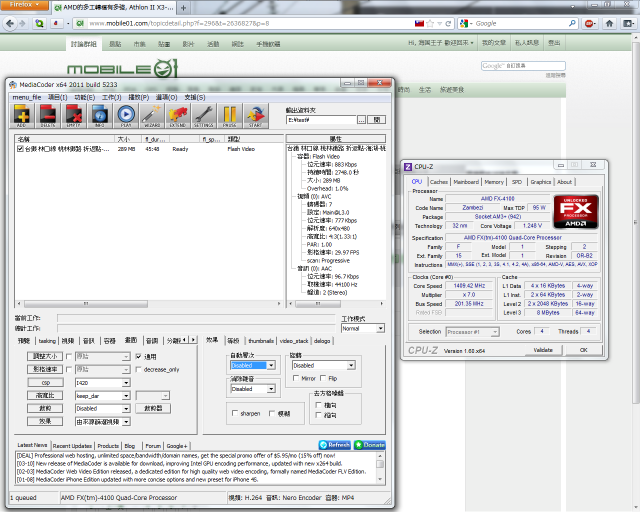Click the DELETE file toolbar icon
The height and width of the screenshot is (512, 640).
point(48,116)
